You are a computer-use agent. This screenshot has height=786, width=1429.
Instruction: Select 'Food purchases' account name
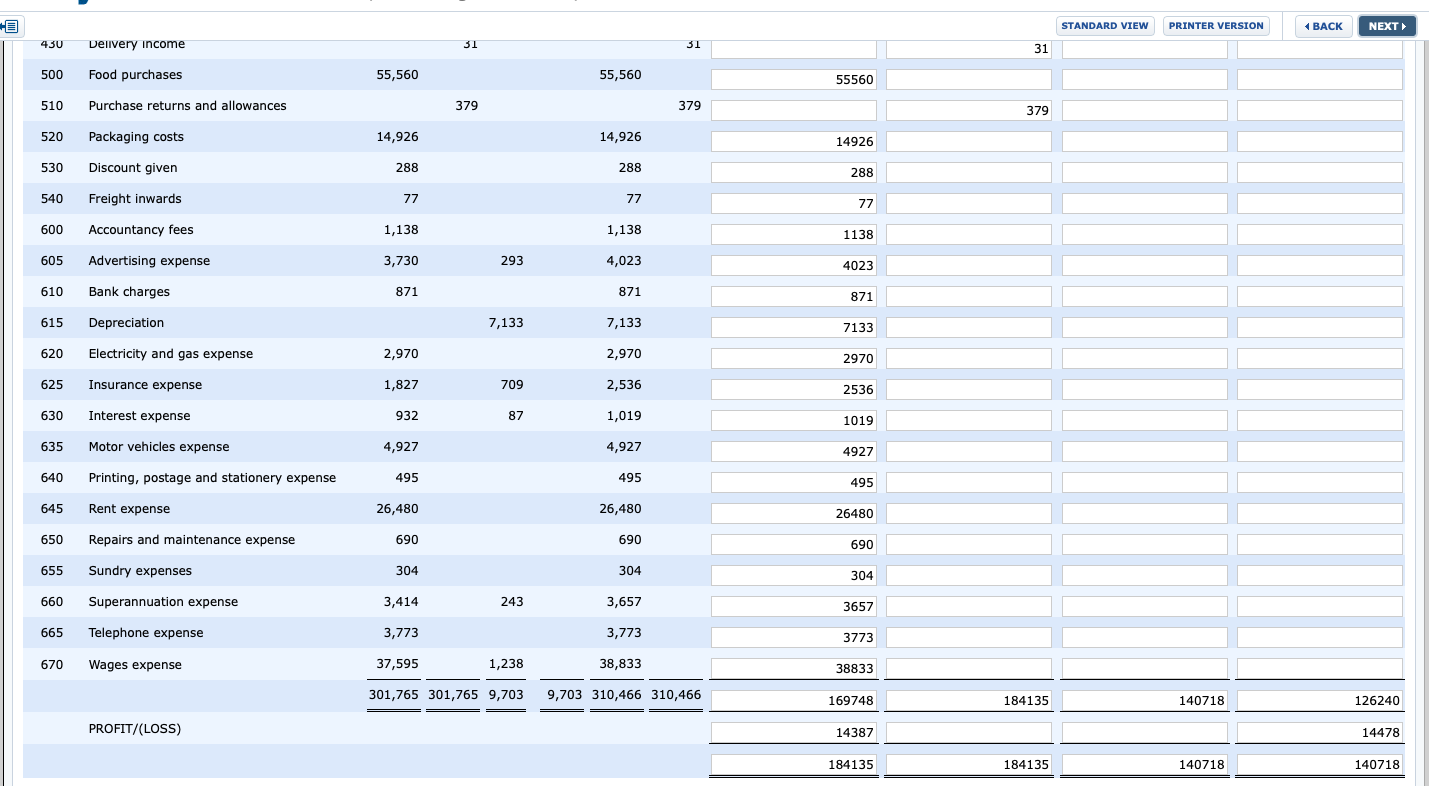[x=135, y=75]
